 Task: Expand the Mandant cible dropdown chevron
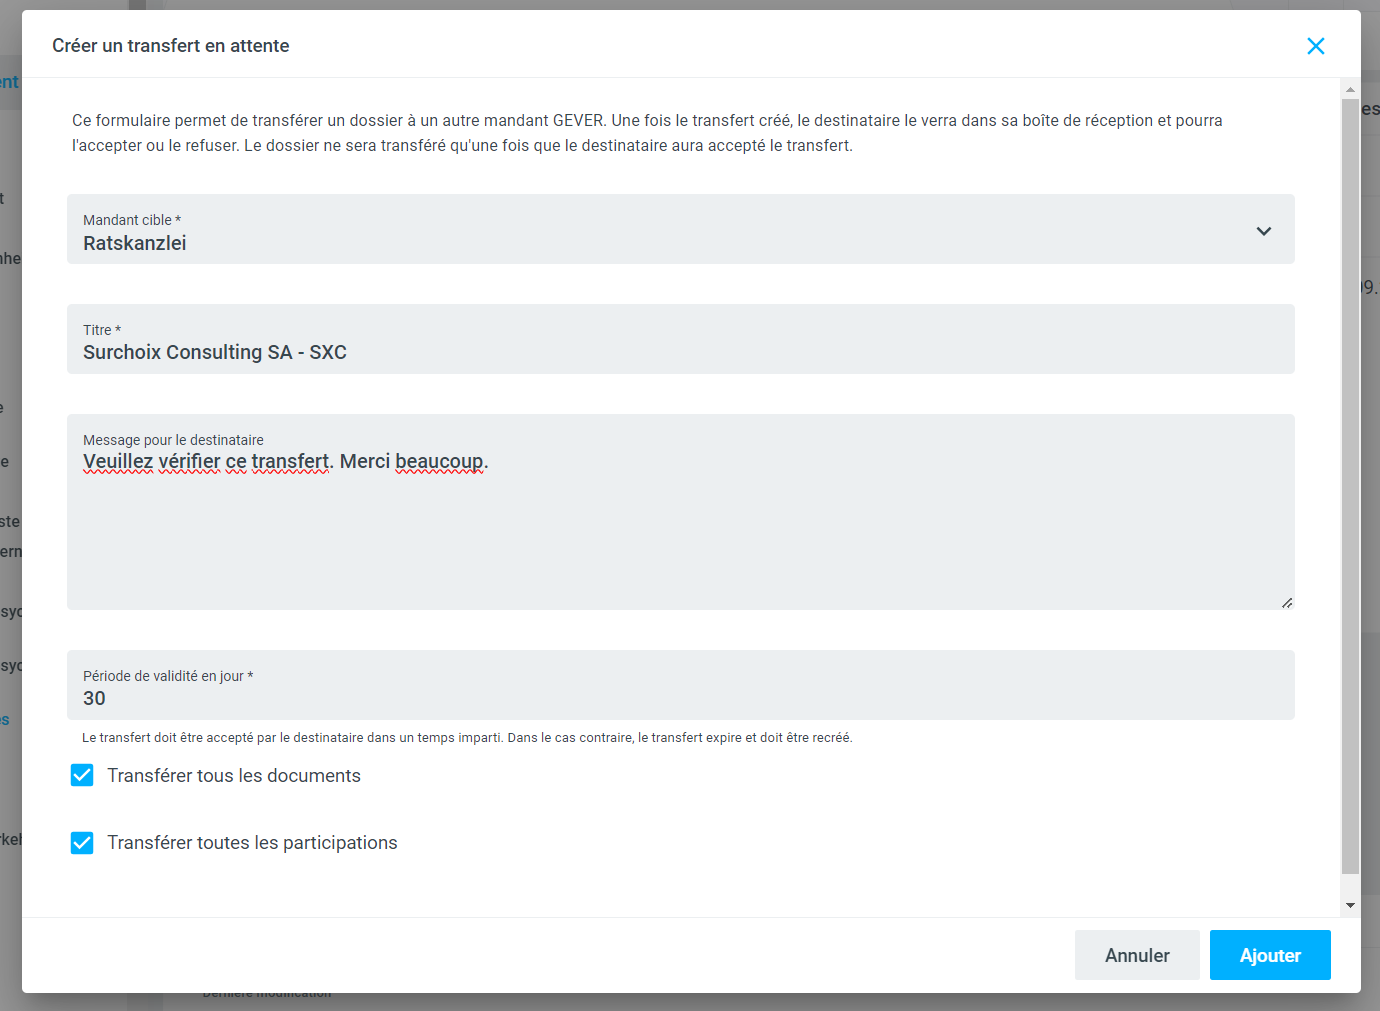pyautogui.click(x=1263, y=231)
